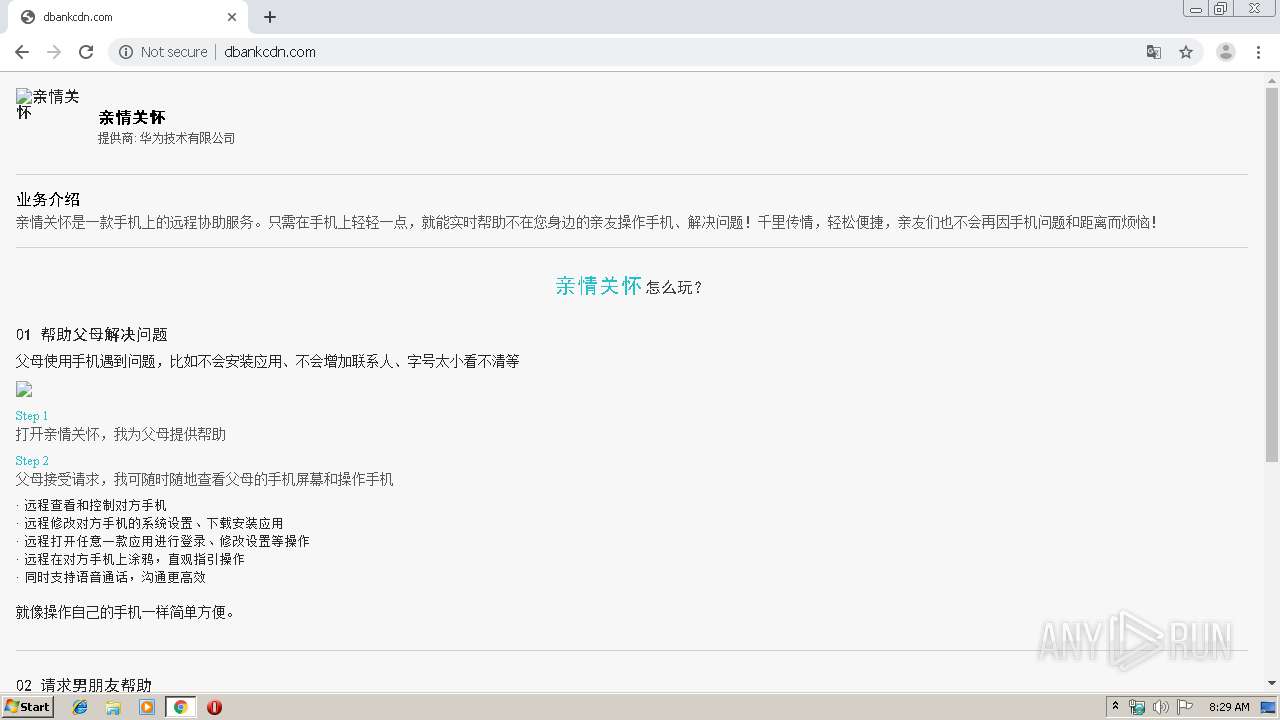Image resolution: width=1280 pixels, height=720 pixels.
Task: Restore down the Chrome window
Action: point(1221,9)
